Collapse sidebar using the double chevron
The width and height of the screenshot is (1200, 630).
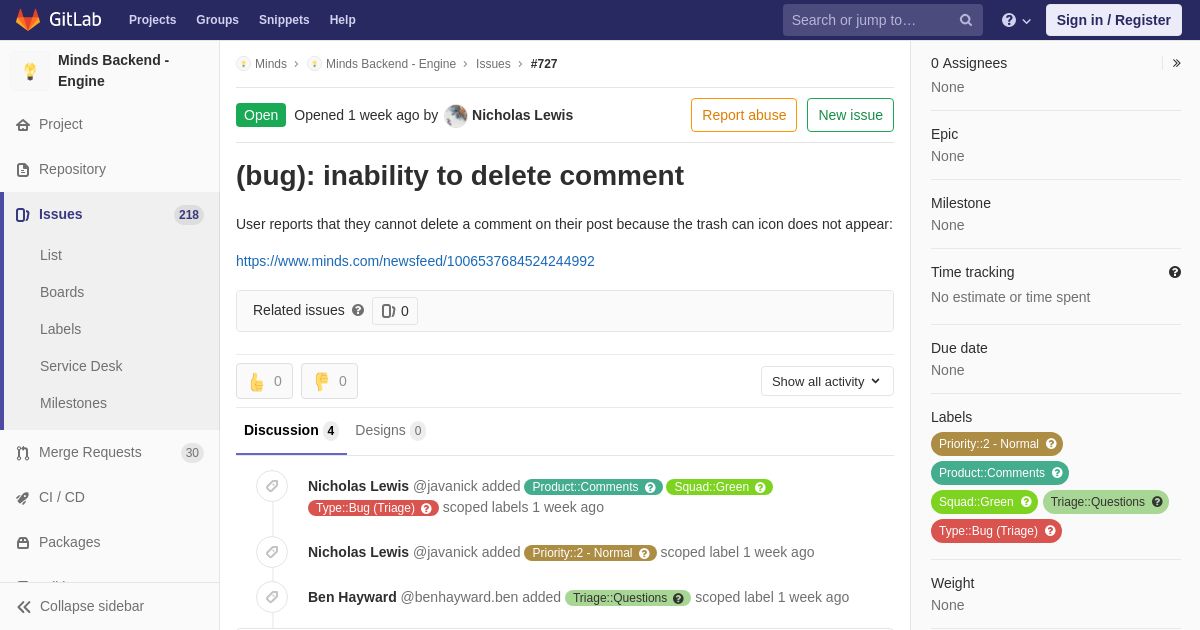pyautogui.click(x=24, y=606)
